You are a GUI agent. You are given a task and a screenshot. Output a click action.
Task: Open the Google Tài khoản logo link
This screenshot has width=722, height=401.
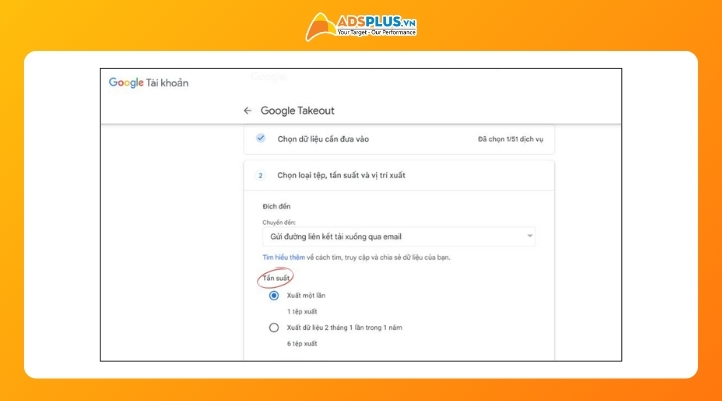coord(148,83)
